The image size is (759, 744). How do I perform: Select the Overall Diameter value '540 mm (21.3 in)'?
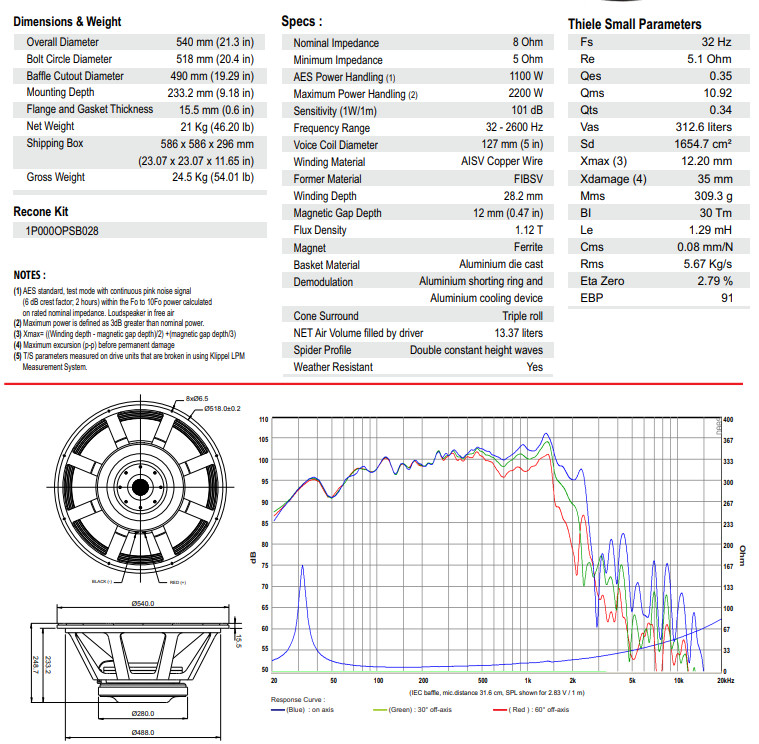click(x=215, y=42)
